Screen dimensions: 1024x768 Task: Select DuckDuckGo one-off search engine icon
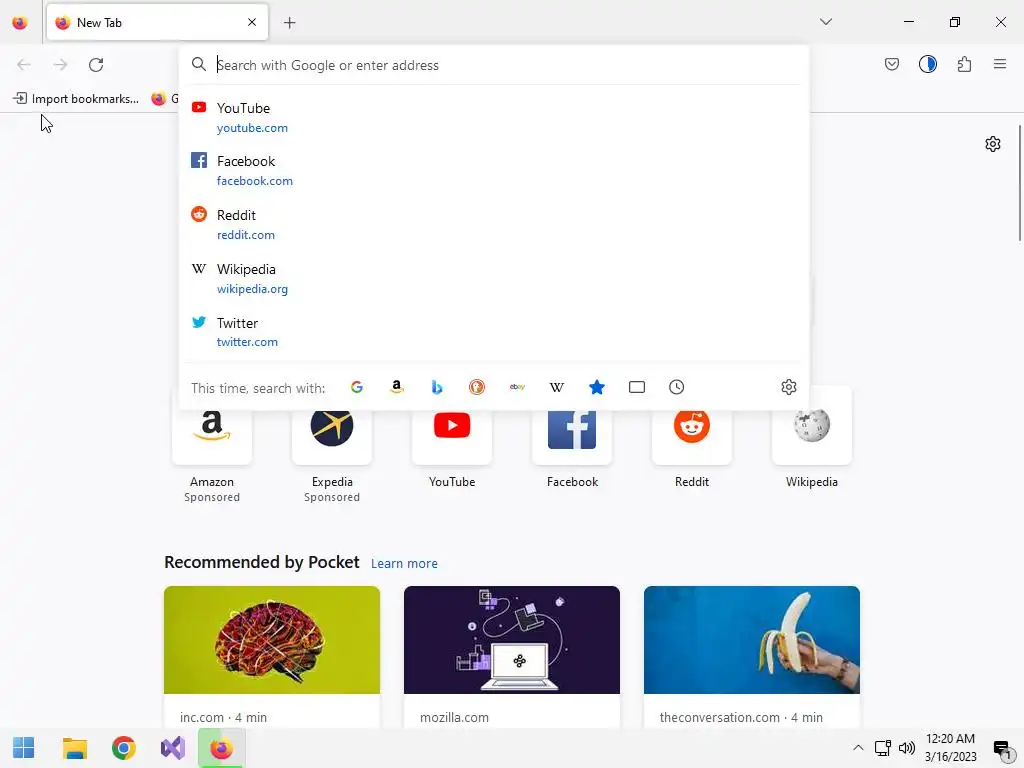coord(477,387)
